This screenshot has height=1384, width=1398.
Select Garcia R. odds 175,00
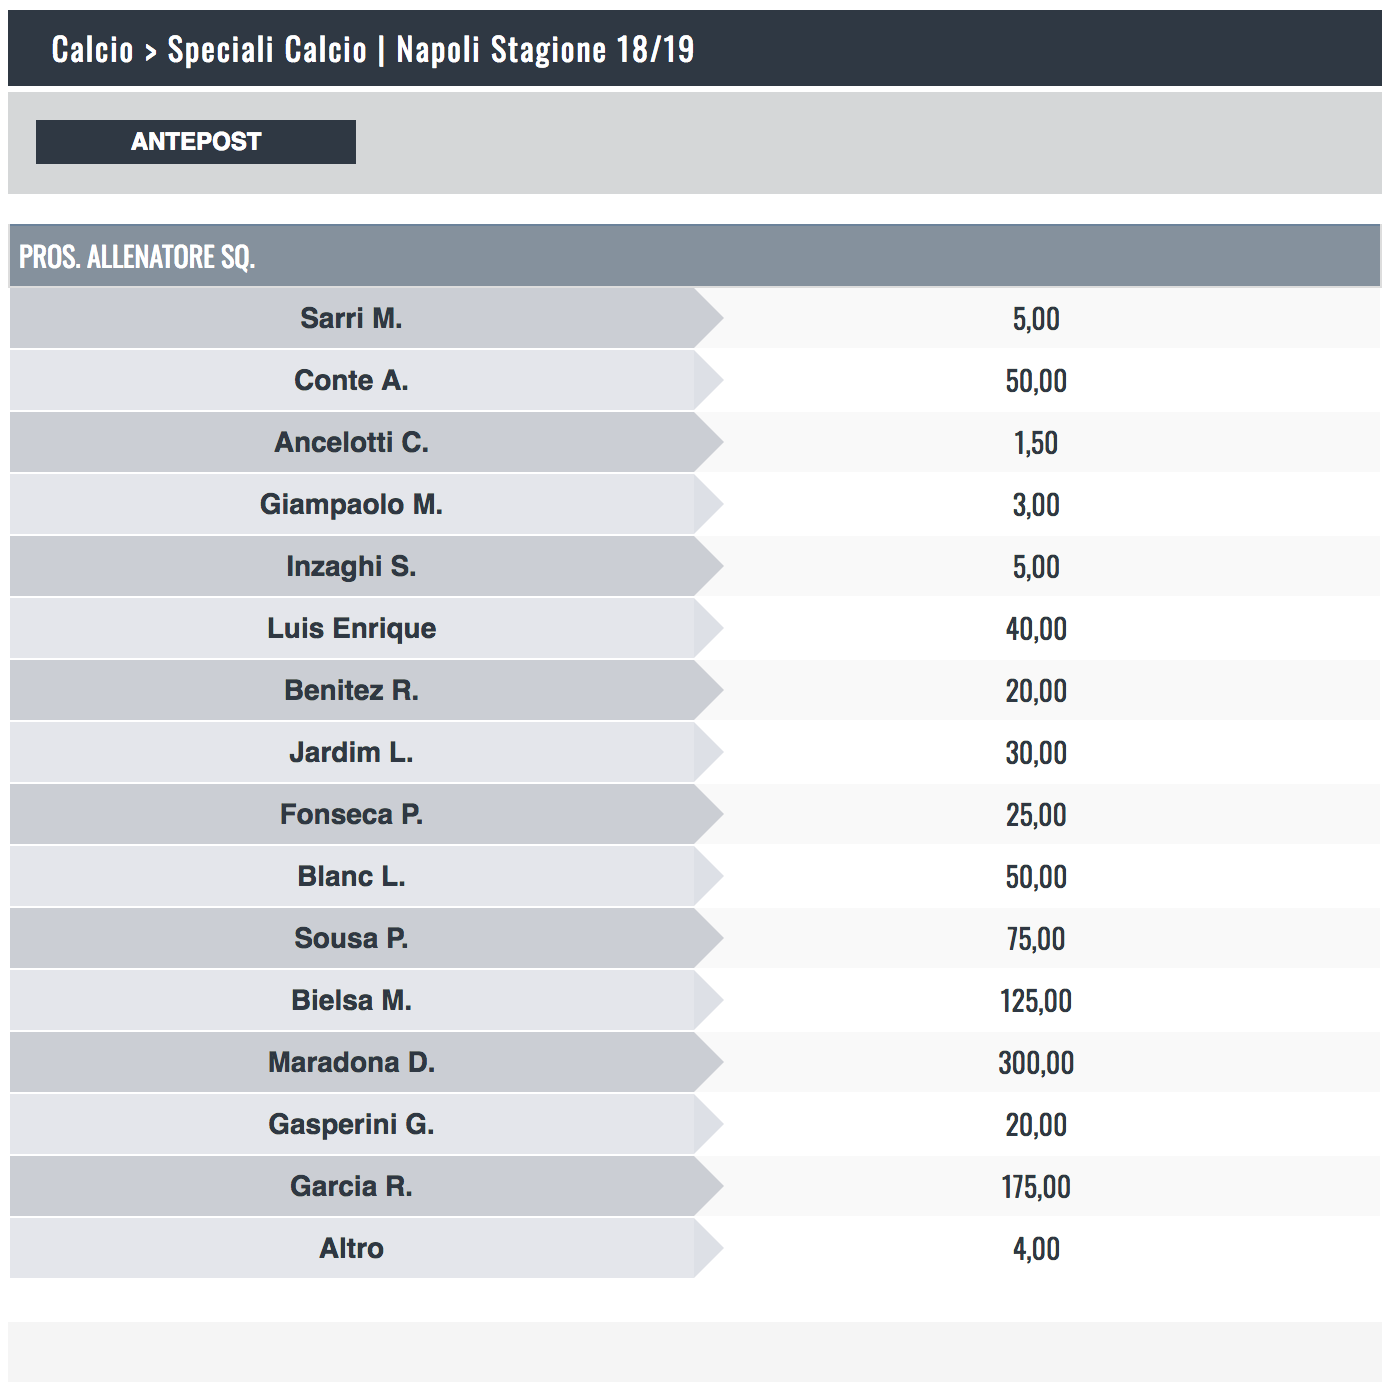pos(1036,1187)
